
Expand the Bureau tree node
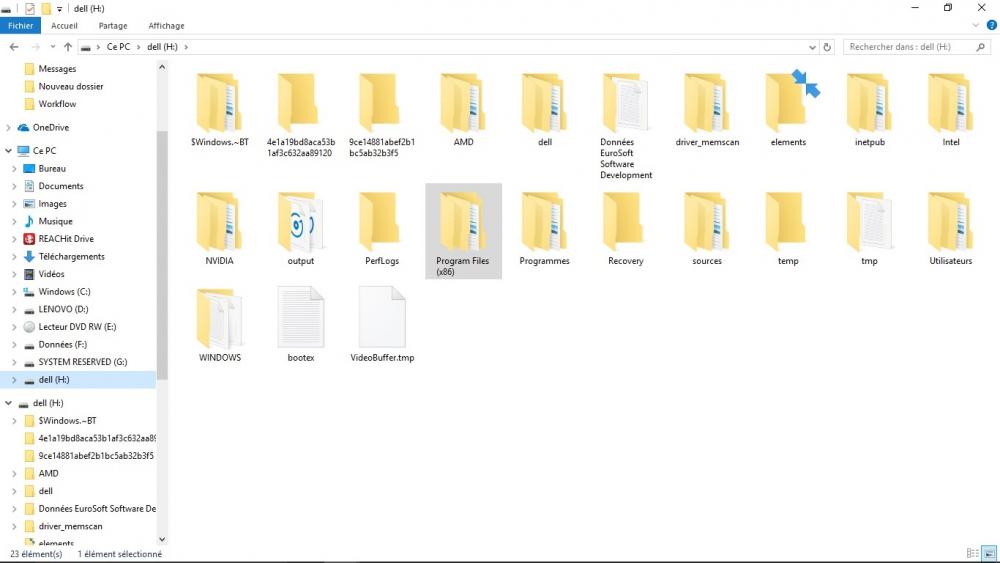(x=14, y=168)
